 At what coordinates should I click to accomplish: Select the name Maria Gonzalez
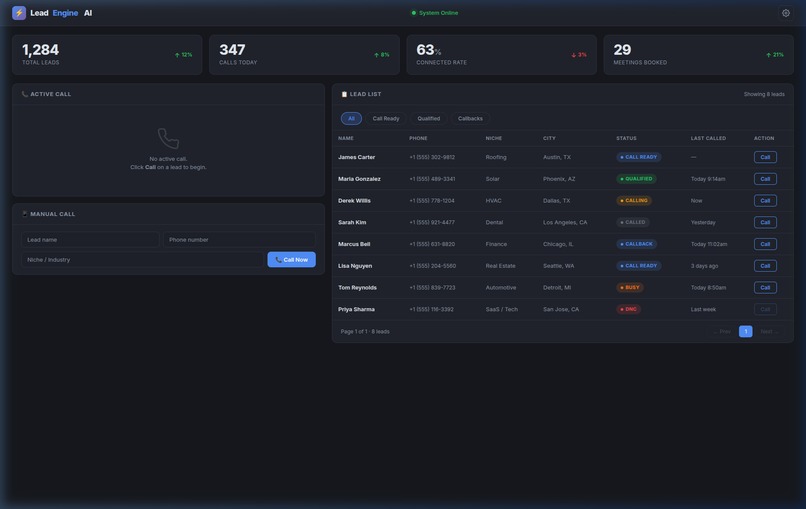(359, 179)
